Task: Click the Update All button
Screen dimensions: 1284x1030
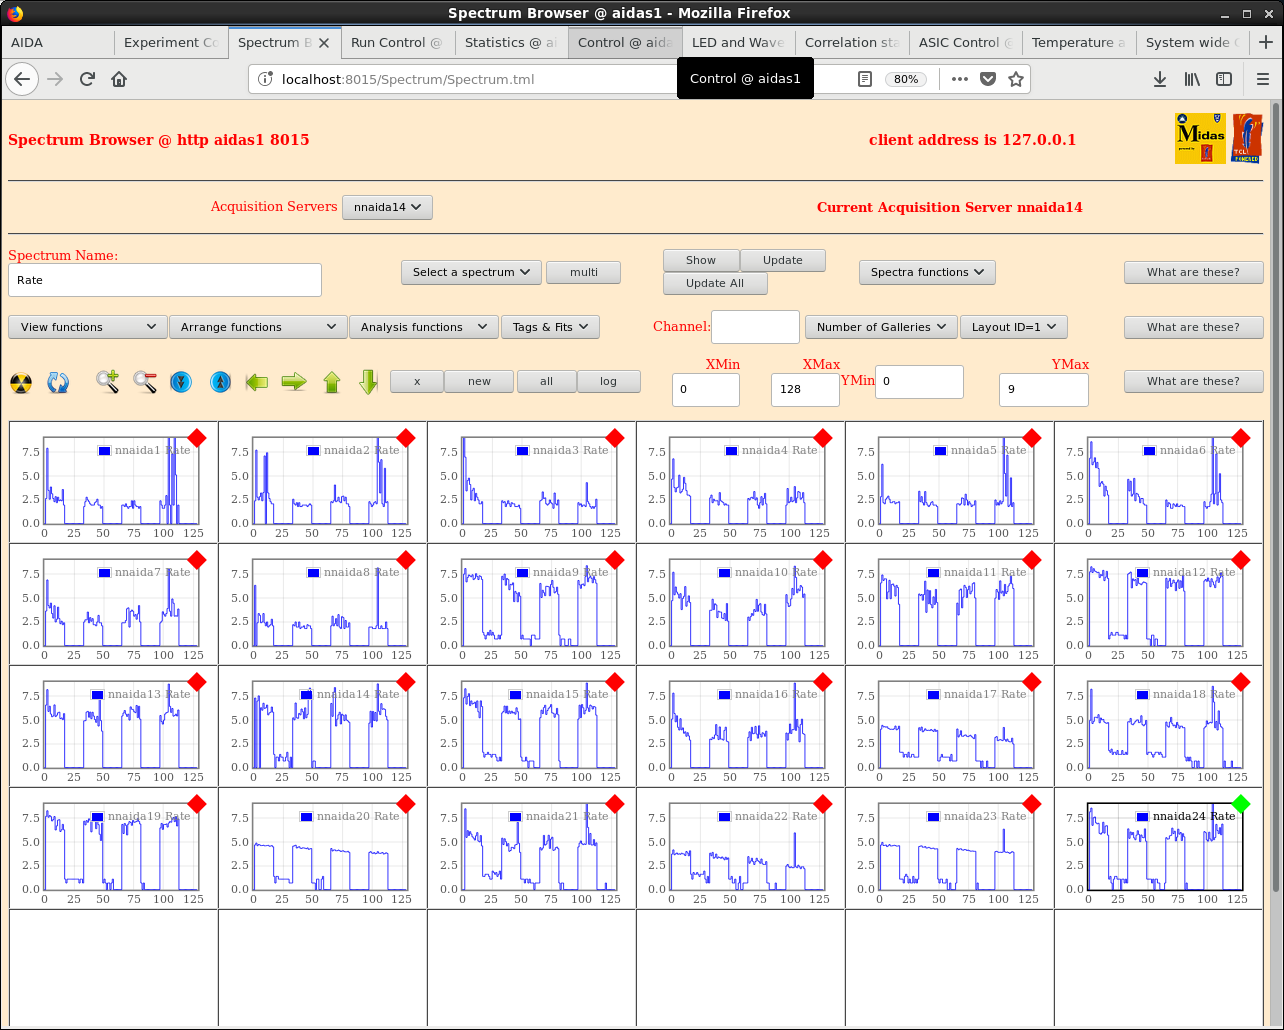Action: (x=715, y=283)
